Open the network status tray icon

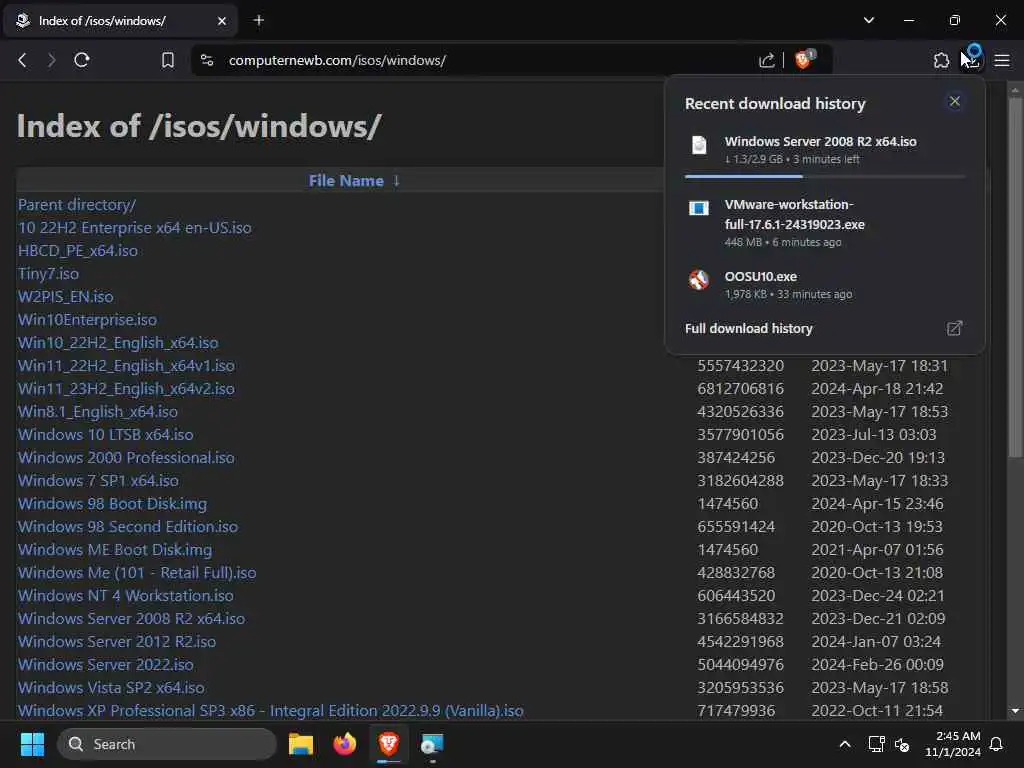tap(876, 744)
